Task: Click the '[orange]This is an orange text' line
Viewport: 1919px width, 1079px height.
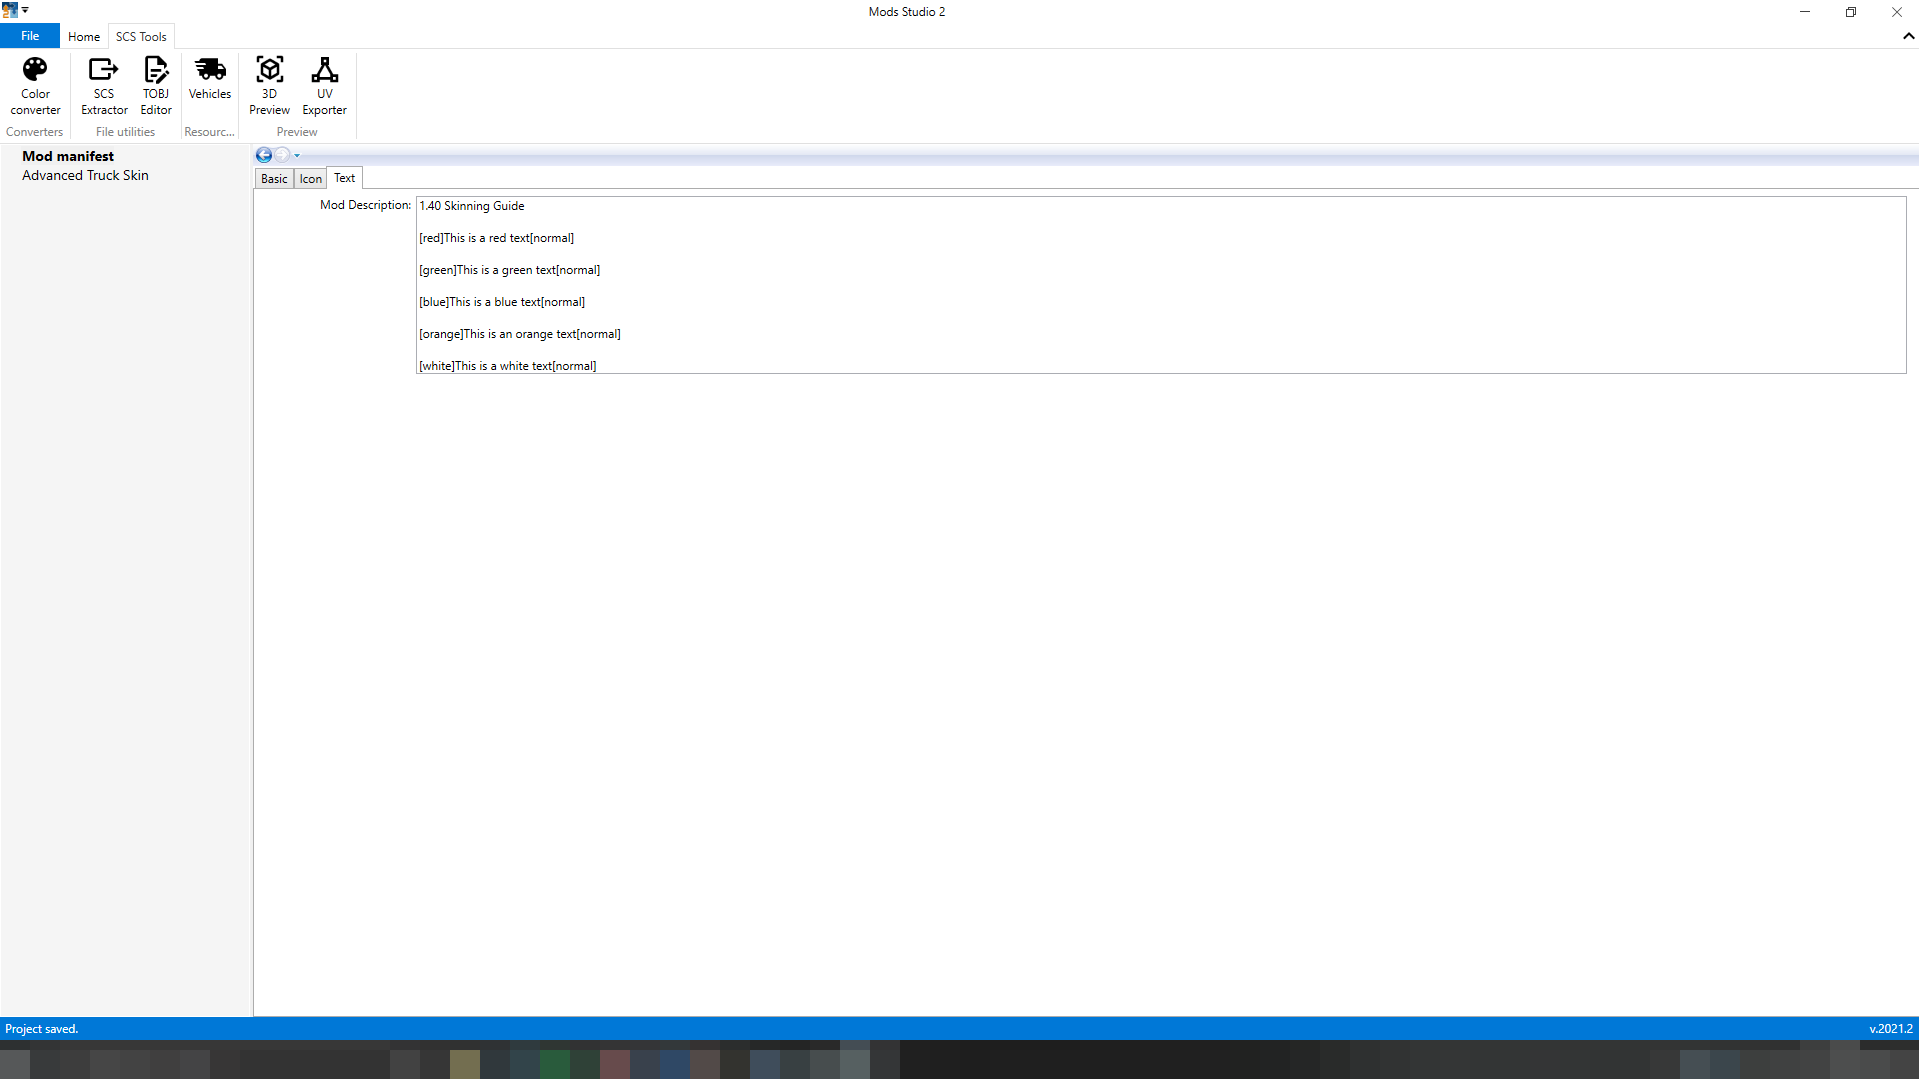Action: 520,334
